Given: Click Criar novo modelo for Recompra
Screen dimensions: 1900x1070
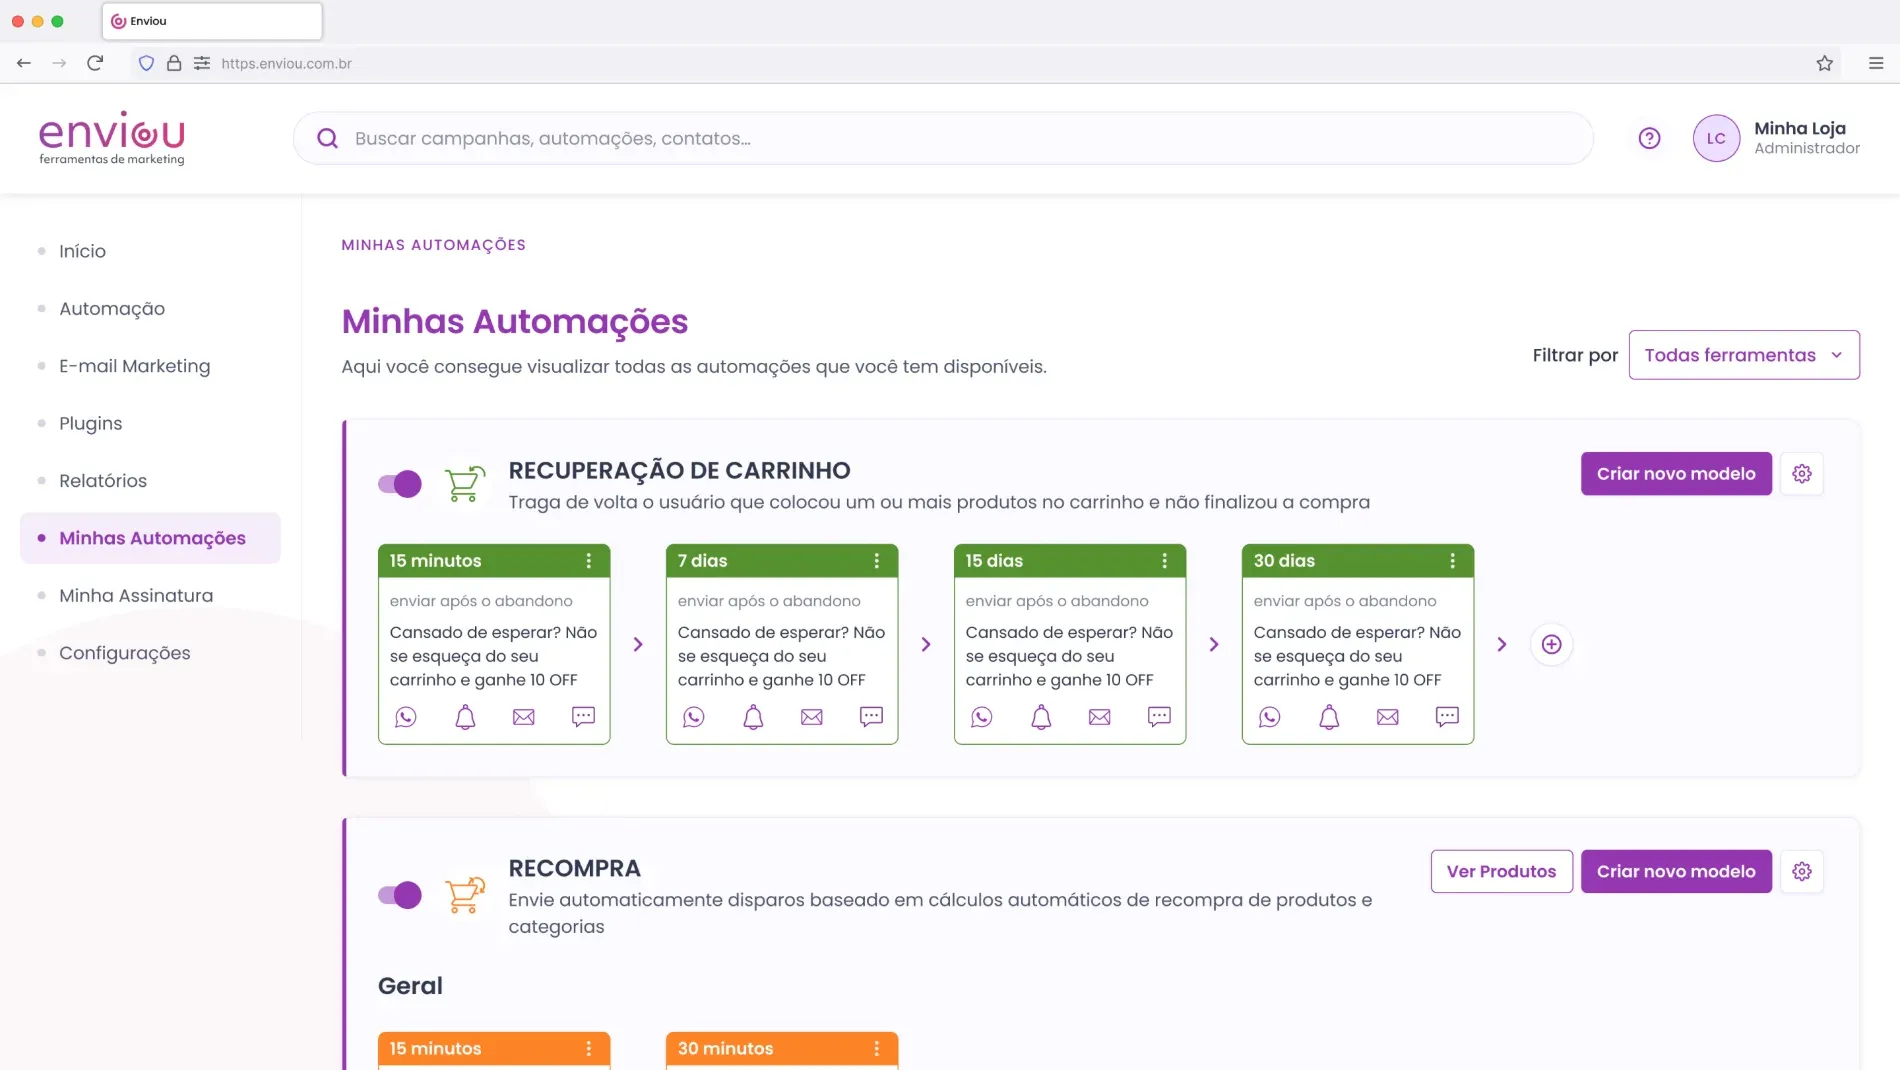Looking at the screenshot, I should coord(1676,872).
